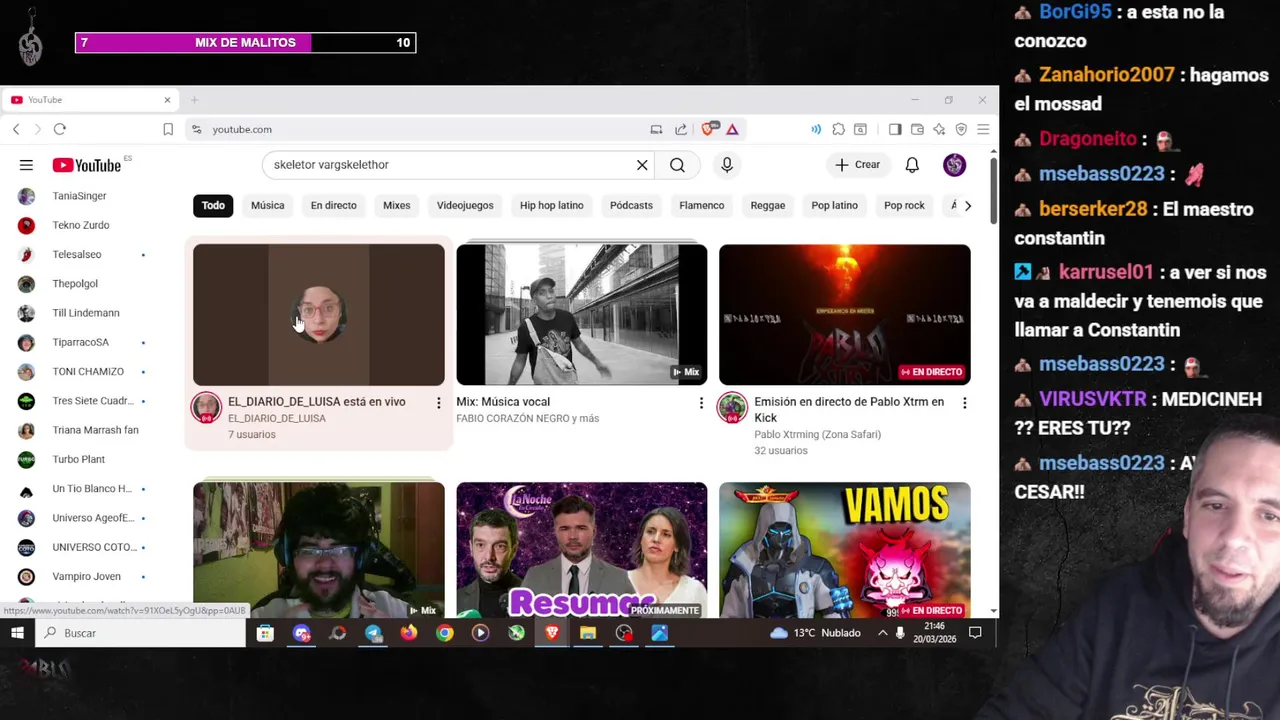
Task: Open EL_DIARIO_DE_LUISA live thumbnail
Action: pos(319,314)
